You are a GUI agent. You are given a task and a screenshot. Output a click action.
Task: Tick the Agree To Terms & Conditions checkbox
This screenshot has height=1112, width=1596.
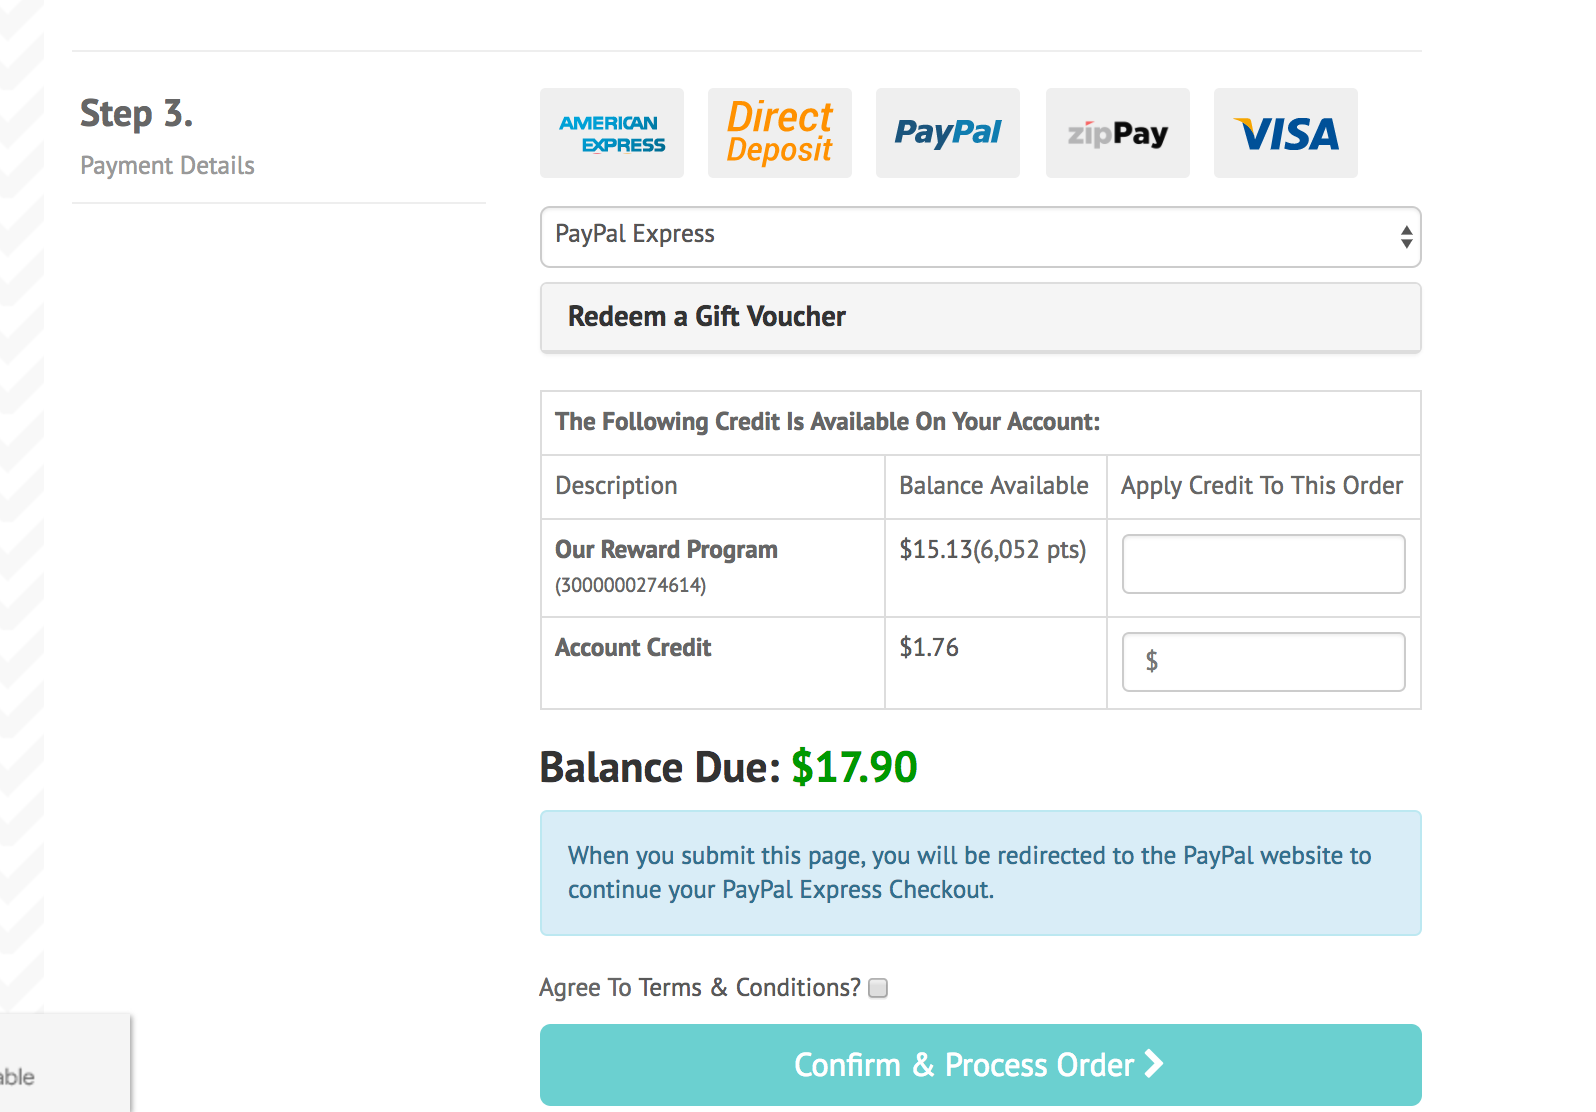click(x=878, y=988)
